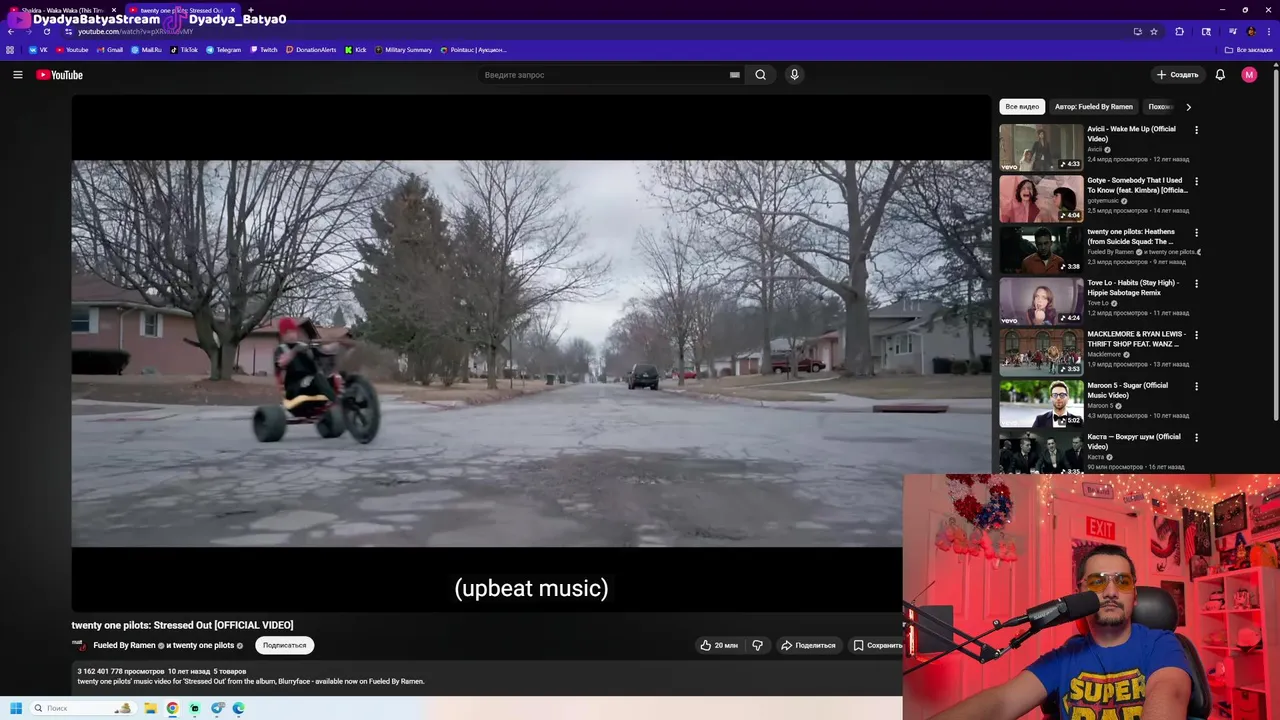Select the Автор: Fueled By Ramen chip
Image resolution: width=1280 pixels, height=720 pixels.
coord(1094,106)
